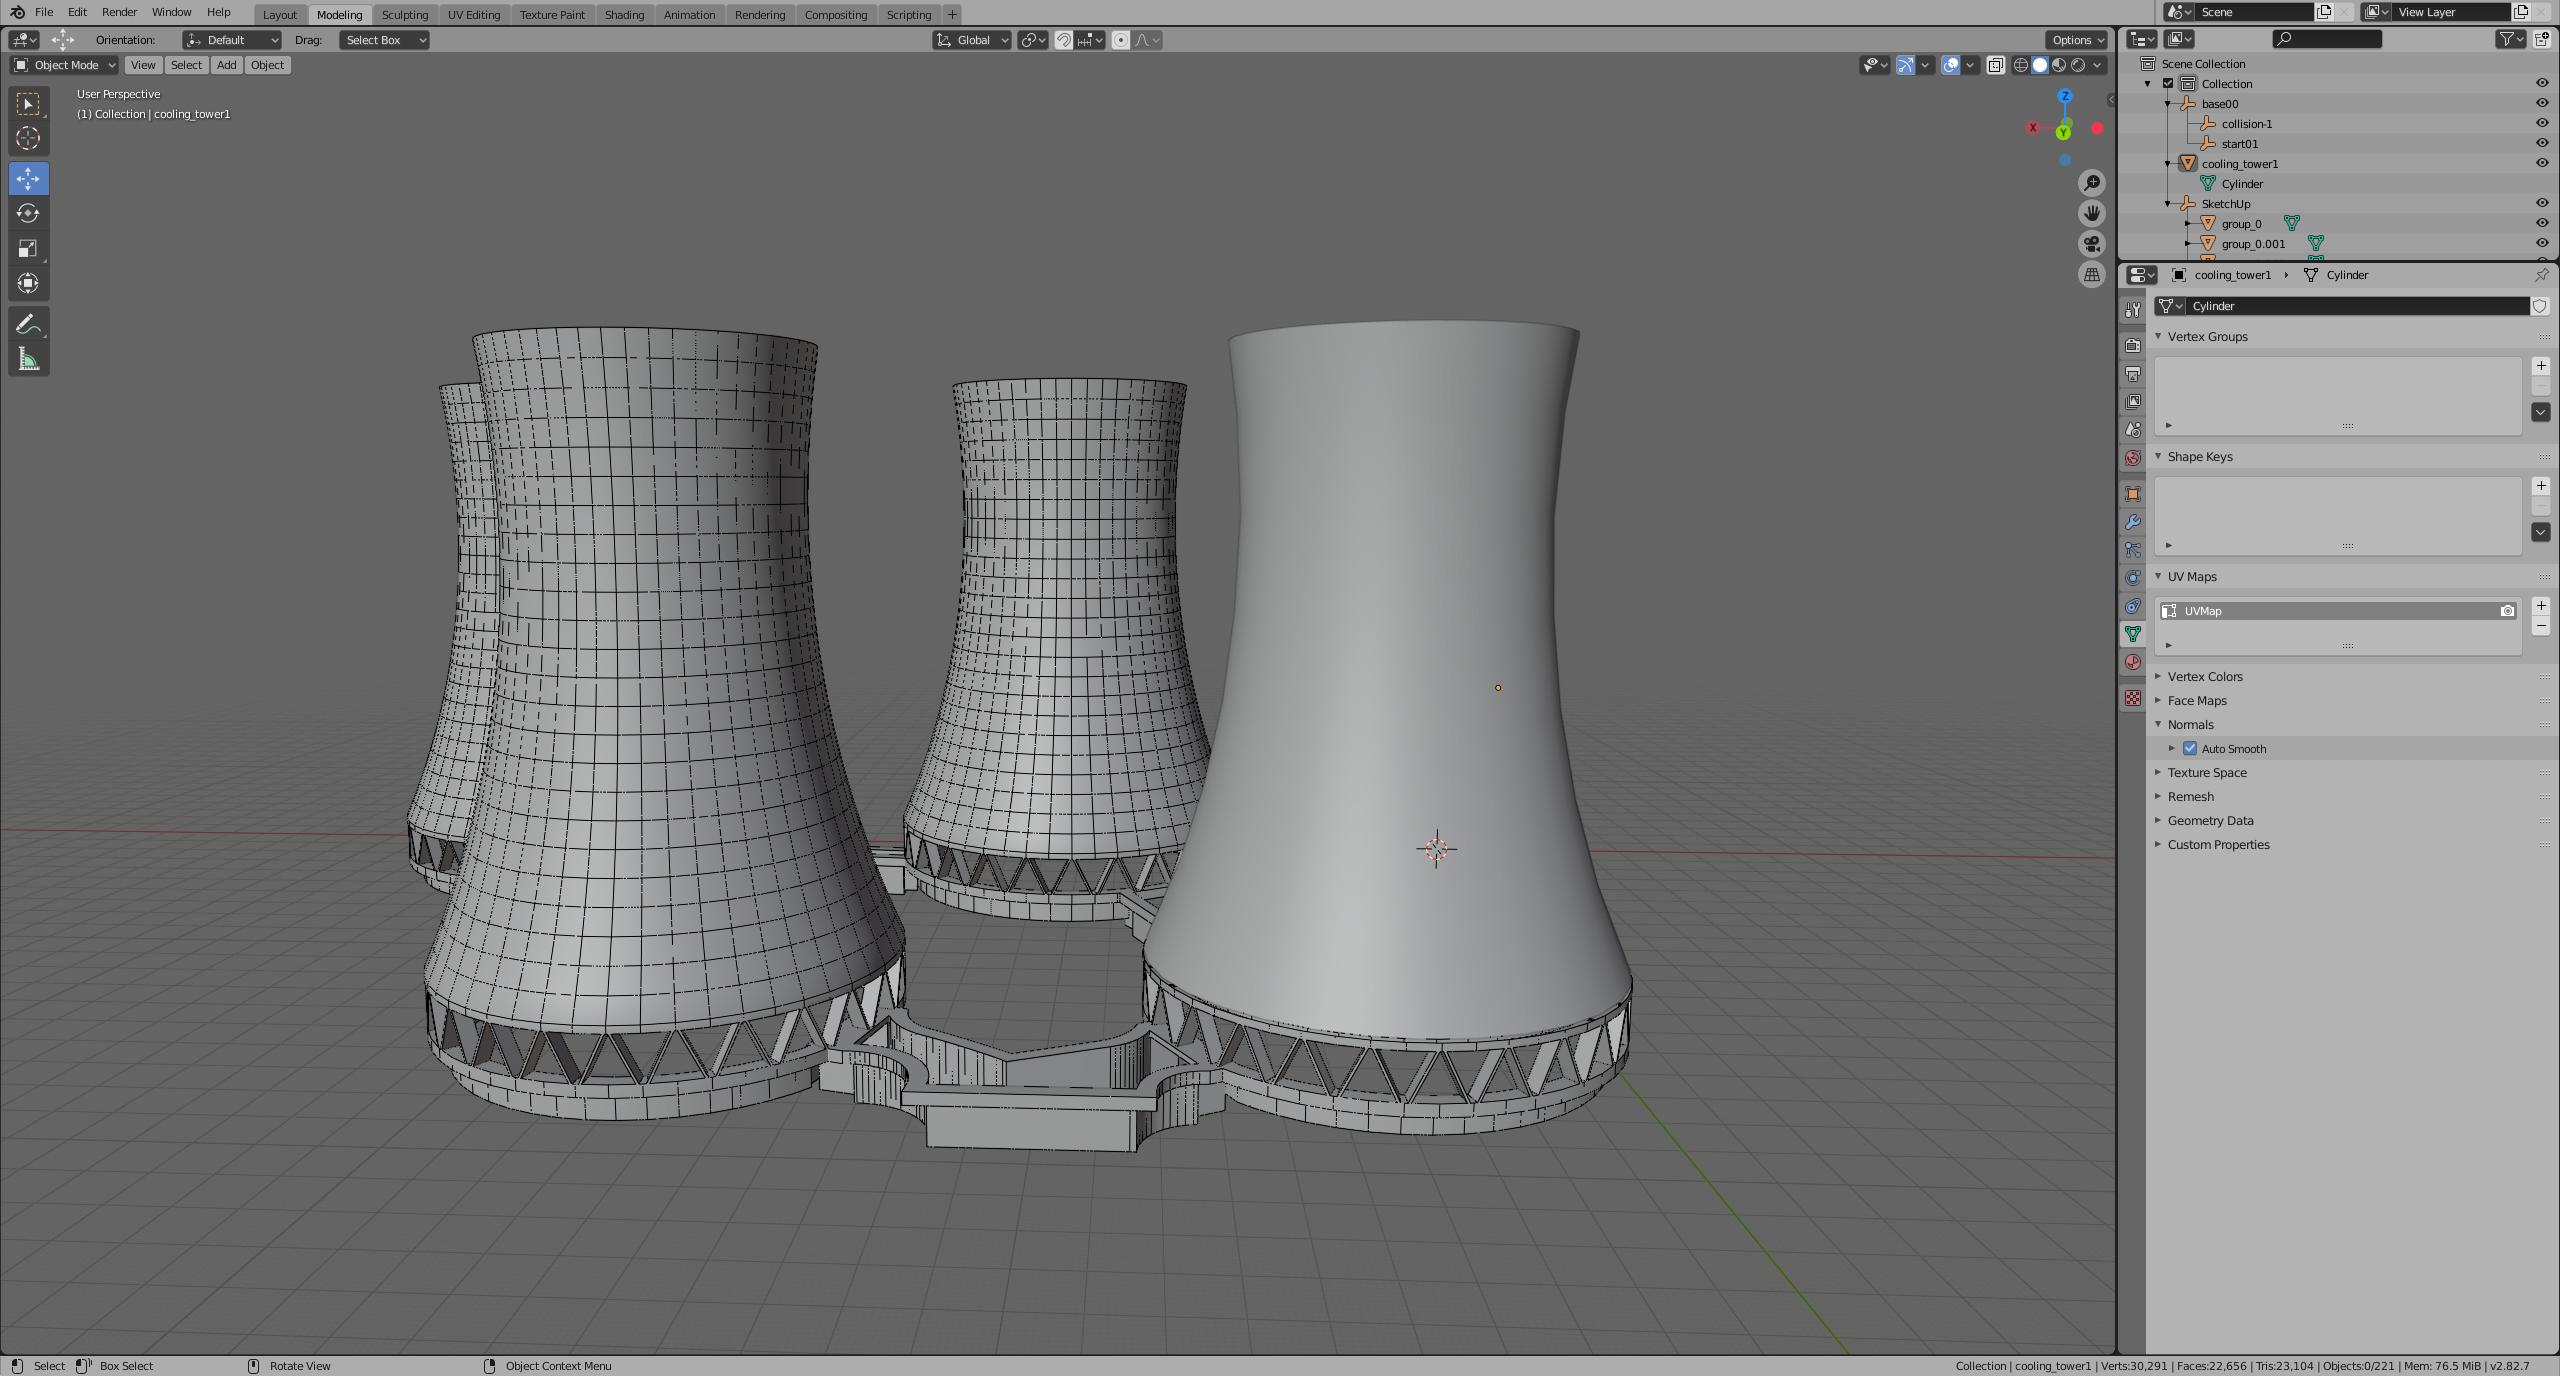Open the File menu
This screenshot has height=1376, width=2560.
pyautogui.click(x=44, y=12)
